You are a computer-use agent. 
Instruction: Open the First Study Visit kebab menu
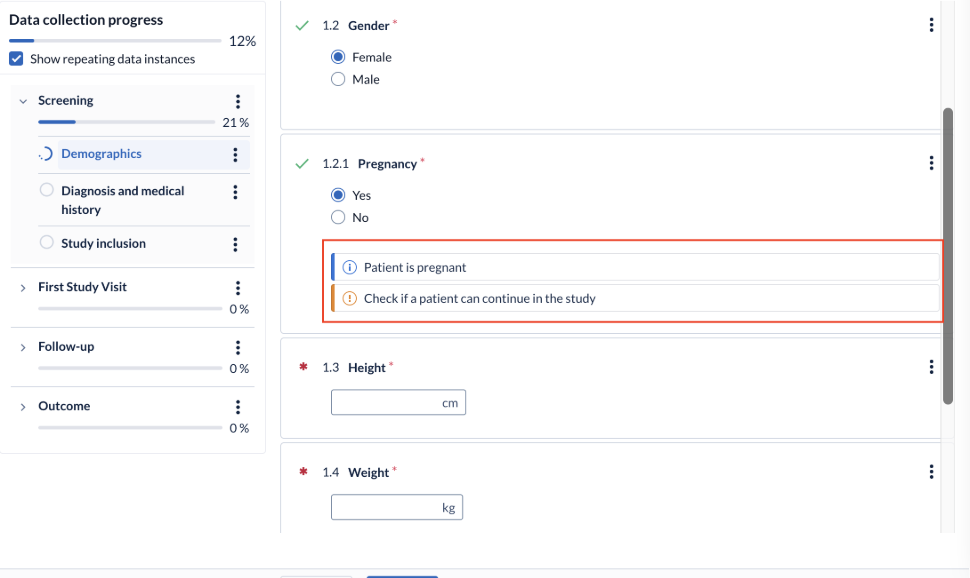(x=238, y=288)
